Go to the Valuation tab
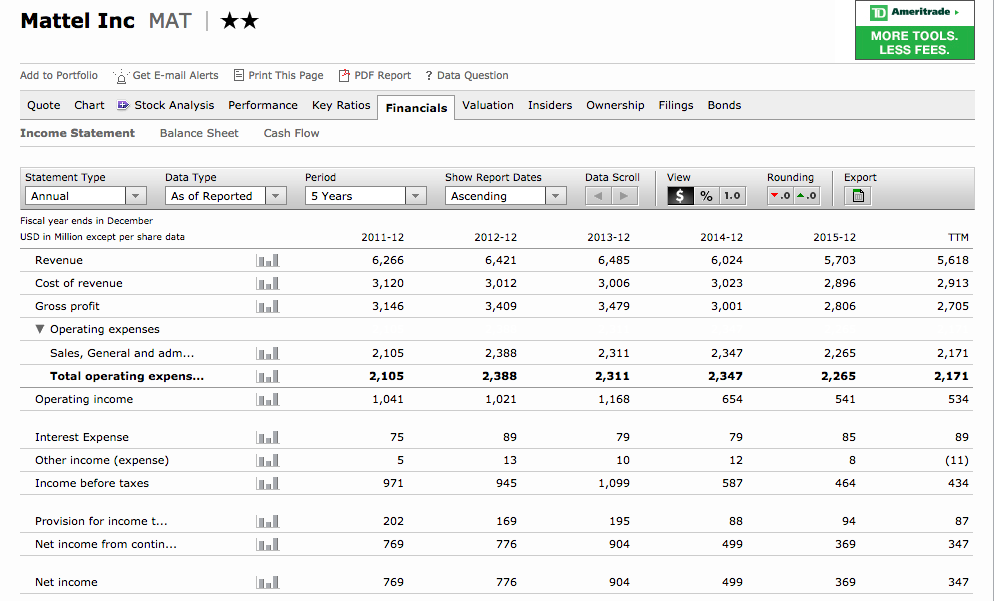The width and height of the screenshot is (994, 601). [488, 105]
